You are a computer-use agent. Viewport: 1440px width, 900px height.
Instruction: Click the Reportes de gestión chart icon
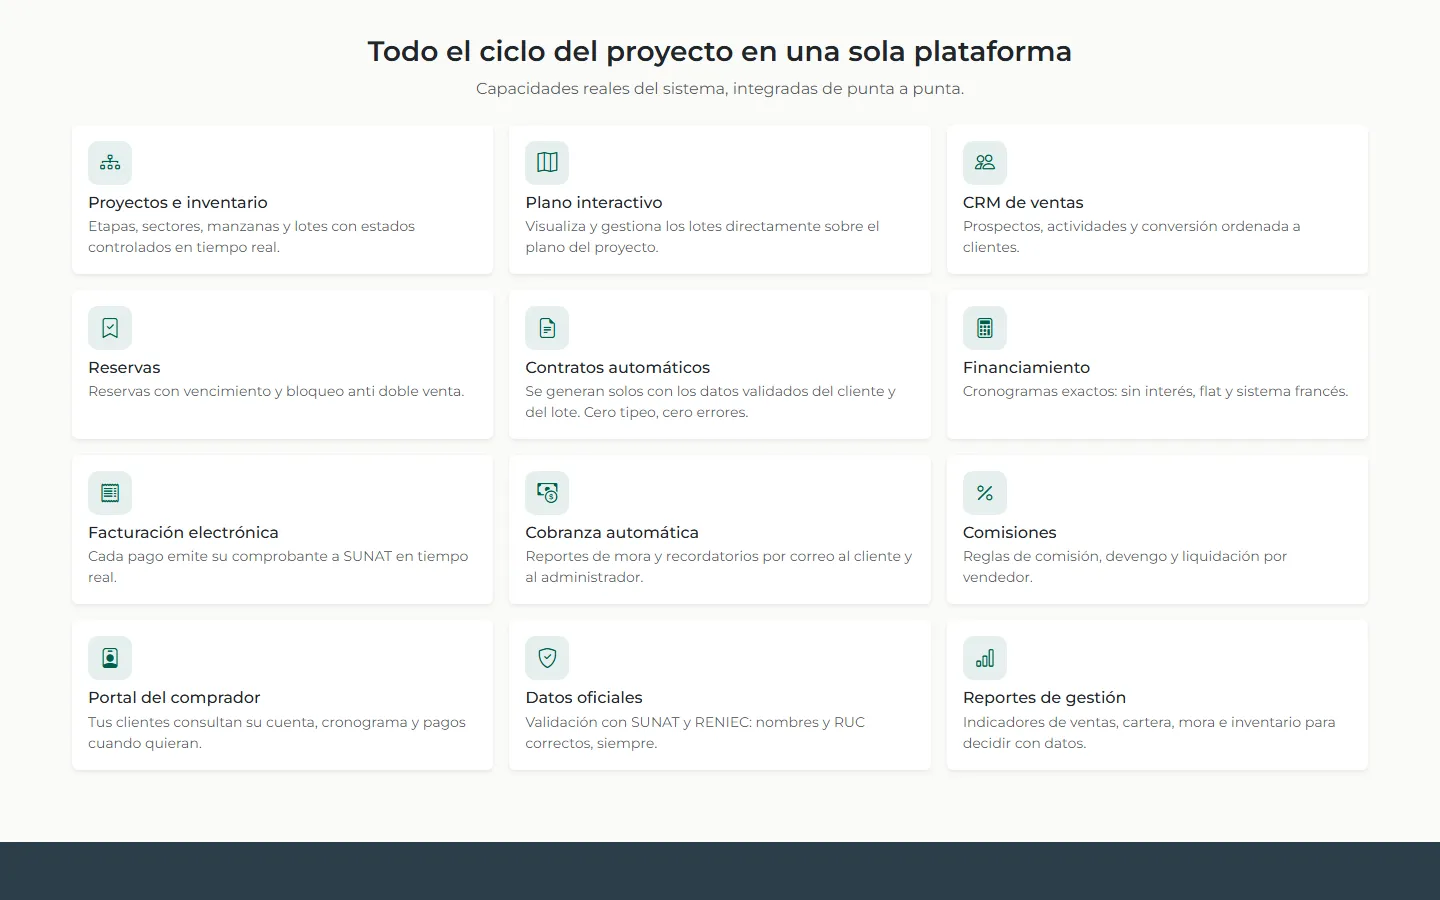click(985, 658)
